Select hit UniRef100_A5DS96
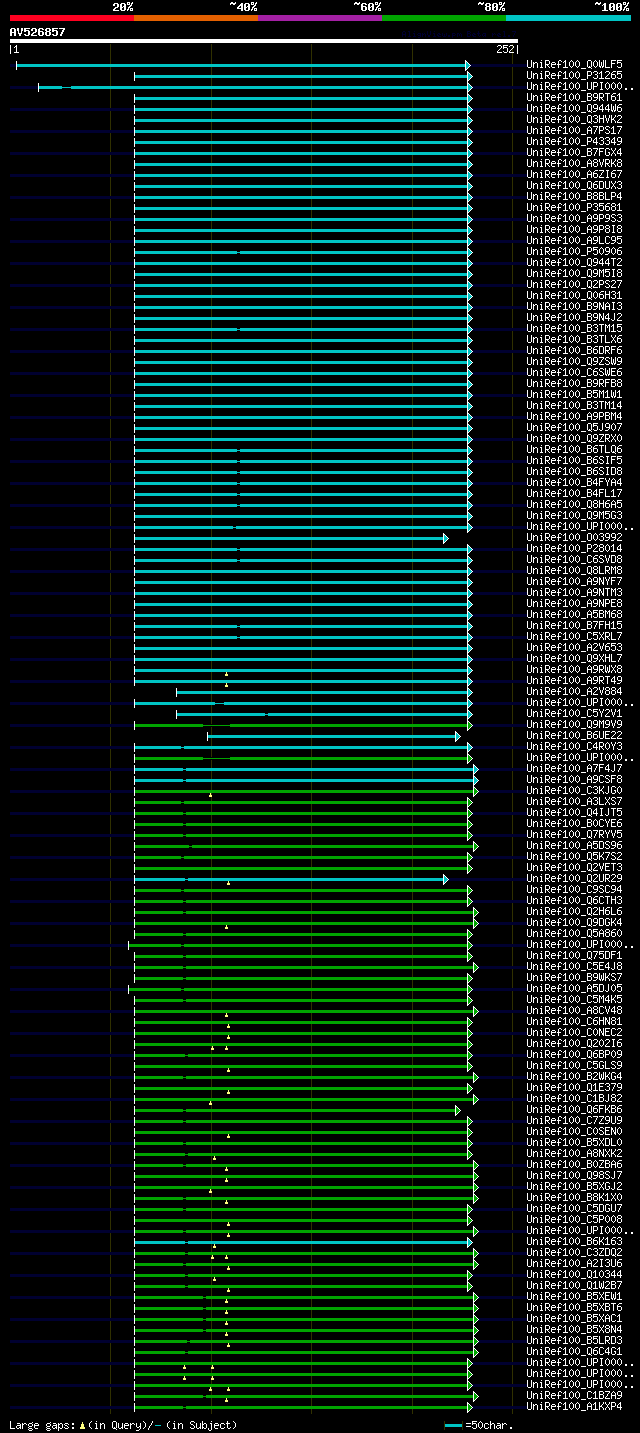This screenshot has height=1433, width=640. point(574,846)
